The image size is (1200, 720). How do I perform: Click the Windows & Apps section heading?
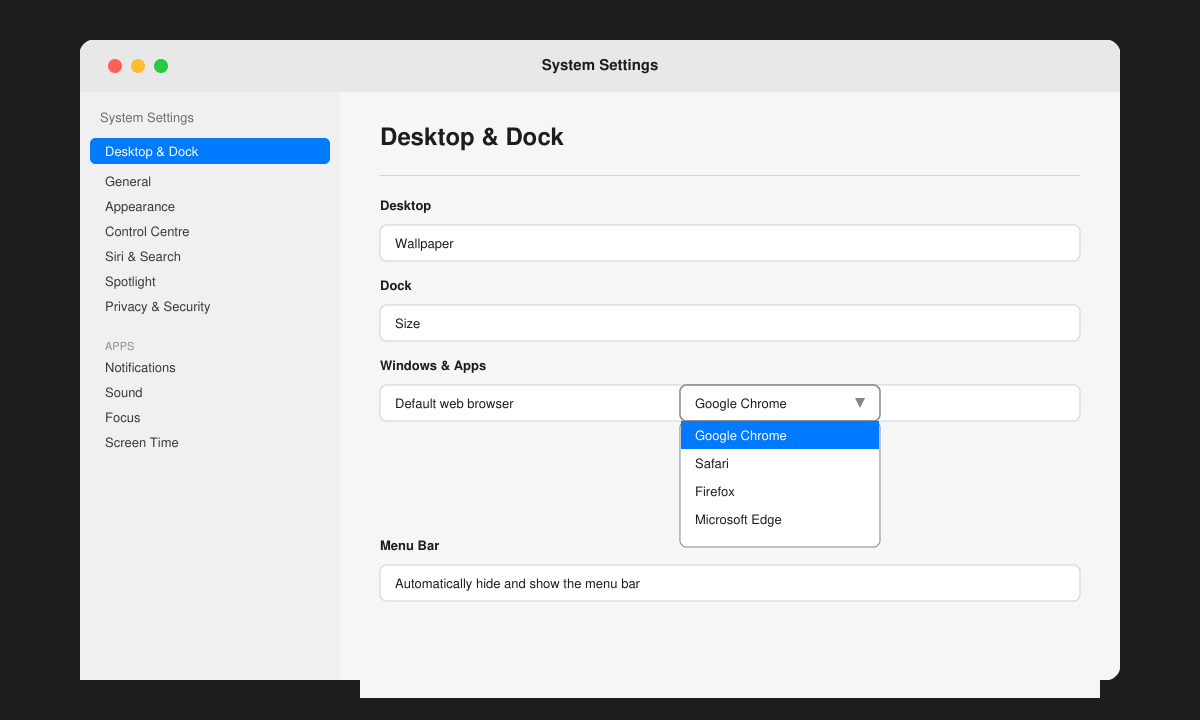coord(433,366)
